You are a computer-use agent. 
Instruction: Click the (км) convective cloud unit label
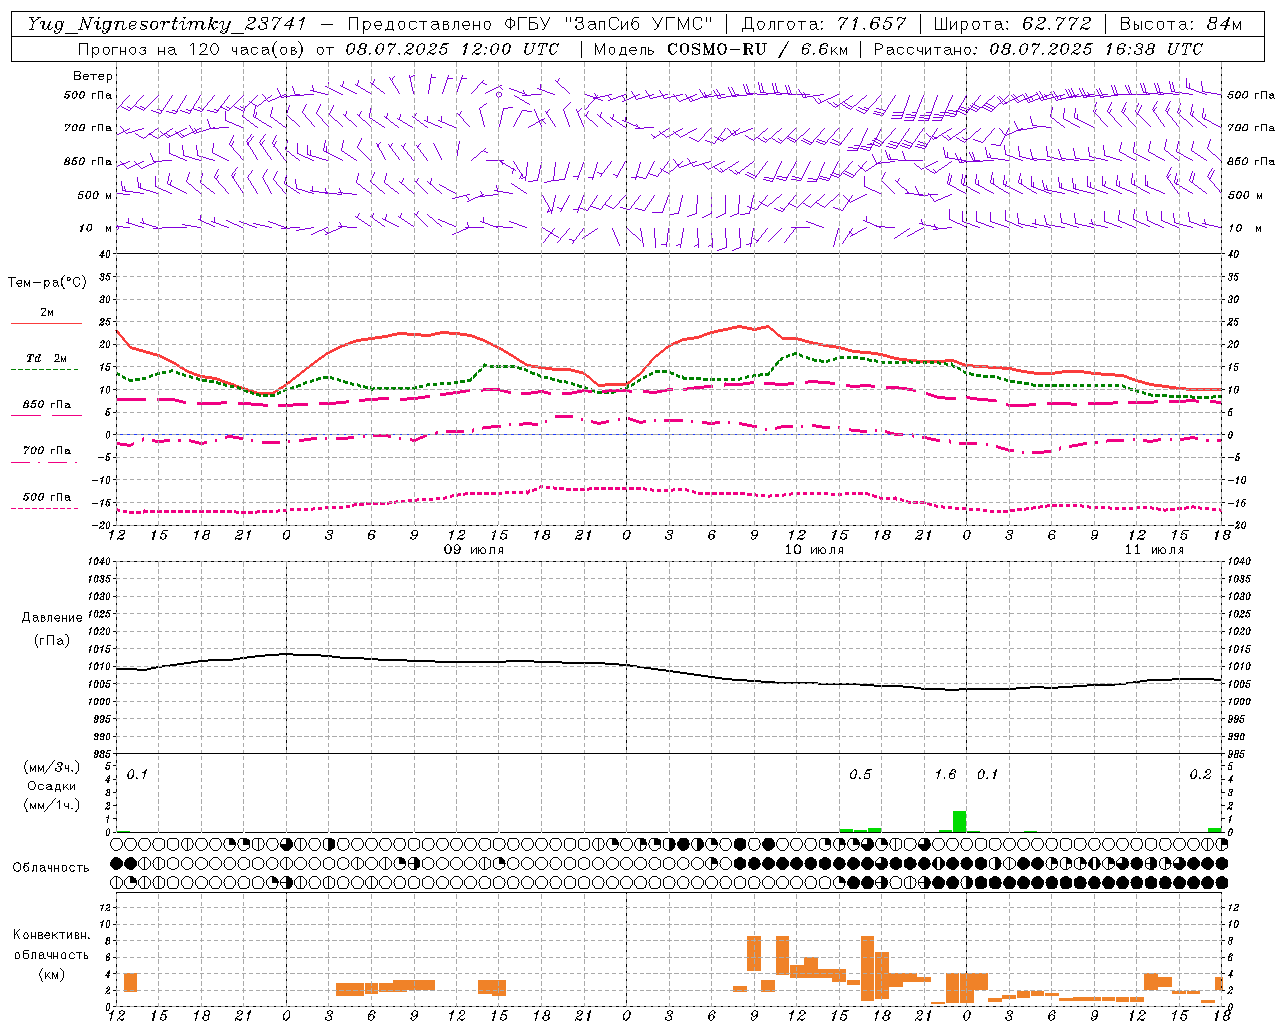tap(51, 974)
